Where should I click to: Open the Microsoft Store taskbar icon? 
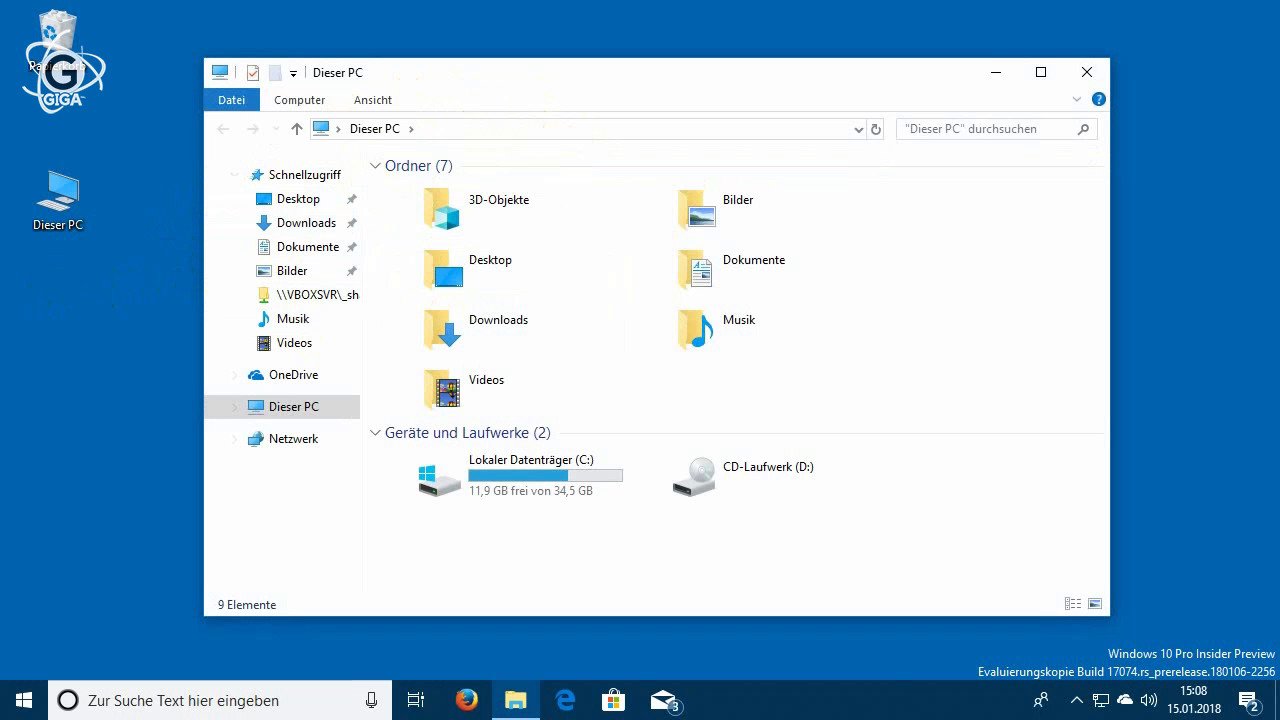(614, 700)
